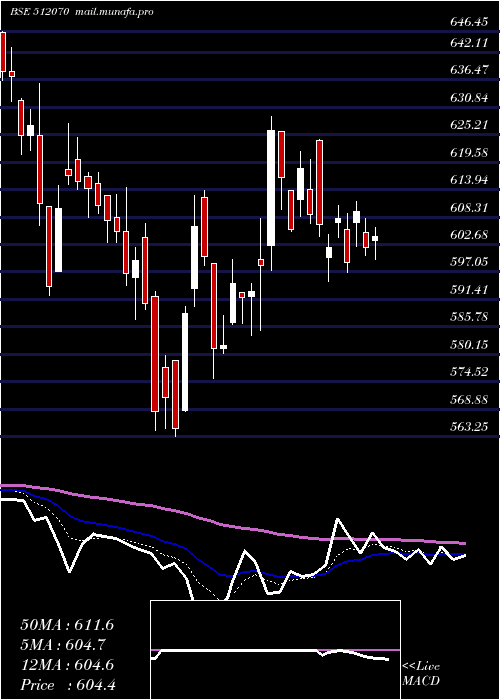The image size is (500, 700).
Task: Click the 585.78 price axis label
Action: coord(468,317)
